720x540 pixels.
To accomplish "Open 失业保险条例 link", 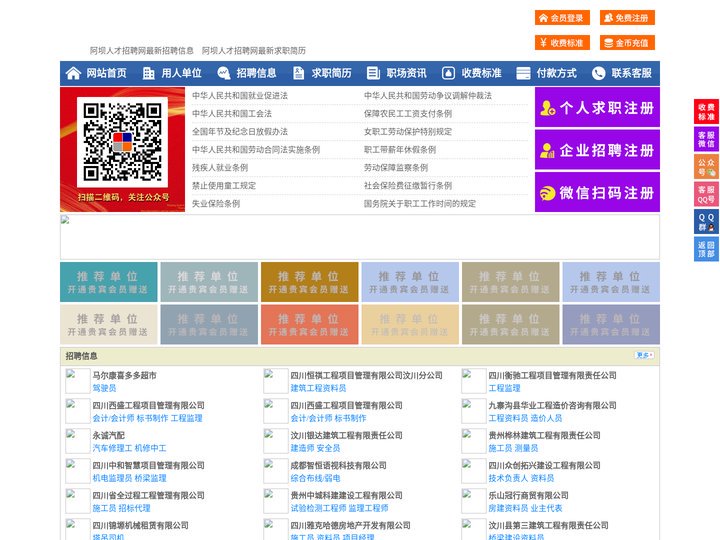I will (216, 203).
